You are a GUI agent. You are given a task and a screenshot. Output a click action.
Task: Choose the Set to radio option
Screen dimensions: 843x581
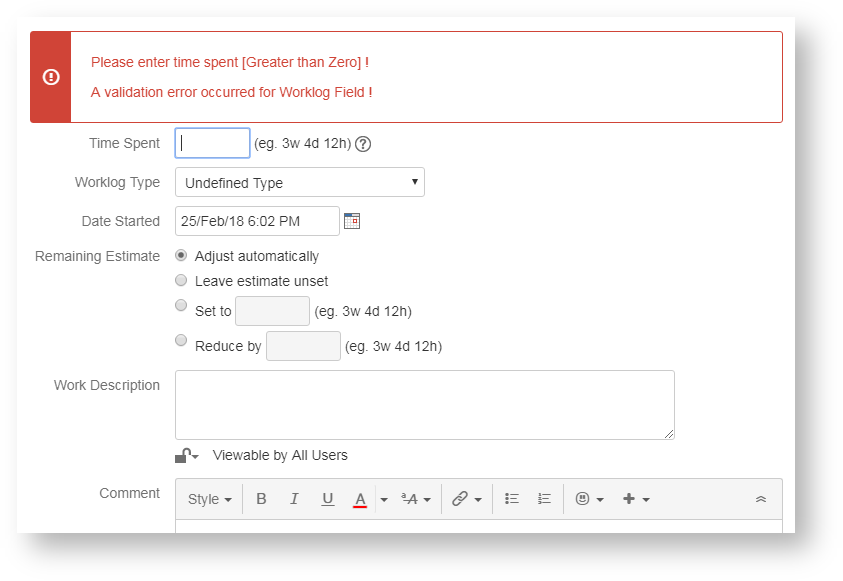coord(181,305)
